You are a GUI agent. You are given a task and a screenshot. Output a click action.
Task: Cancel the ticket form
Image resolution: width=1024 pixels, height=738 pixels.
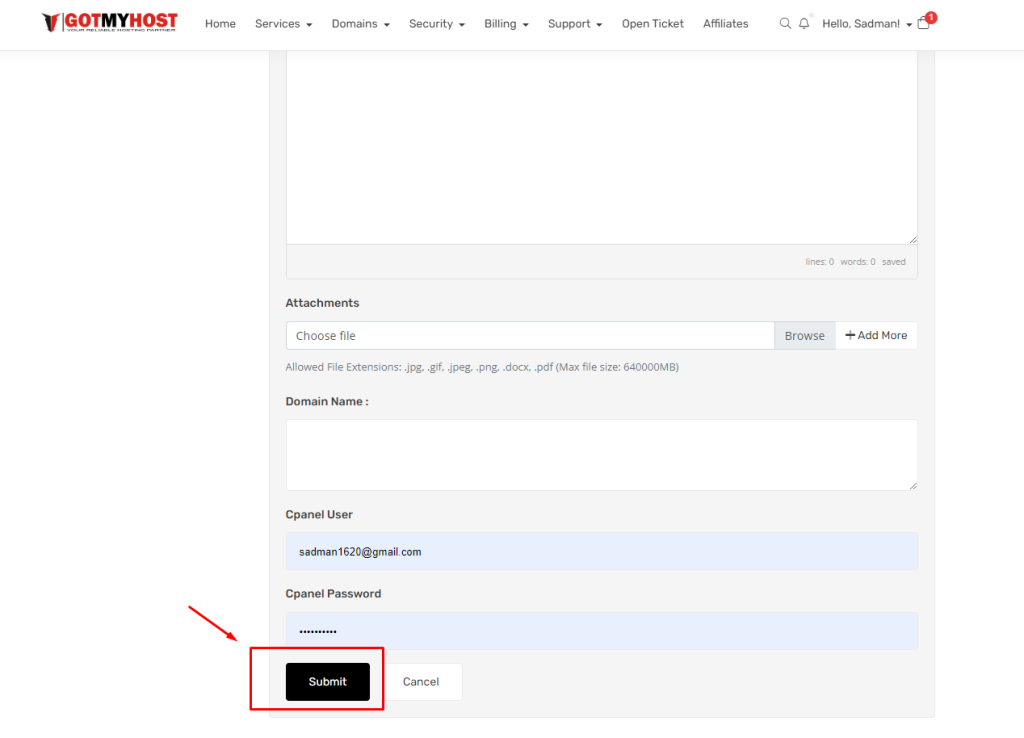point(421,681)
